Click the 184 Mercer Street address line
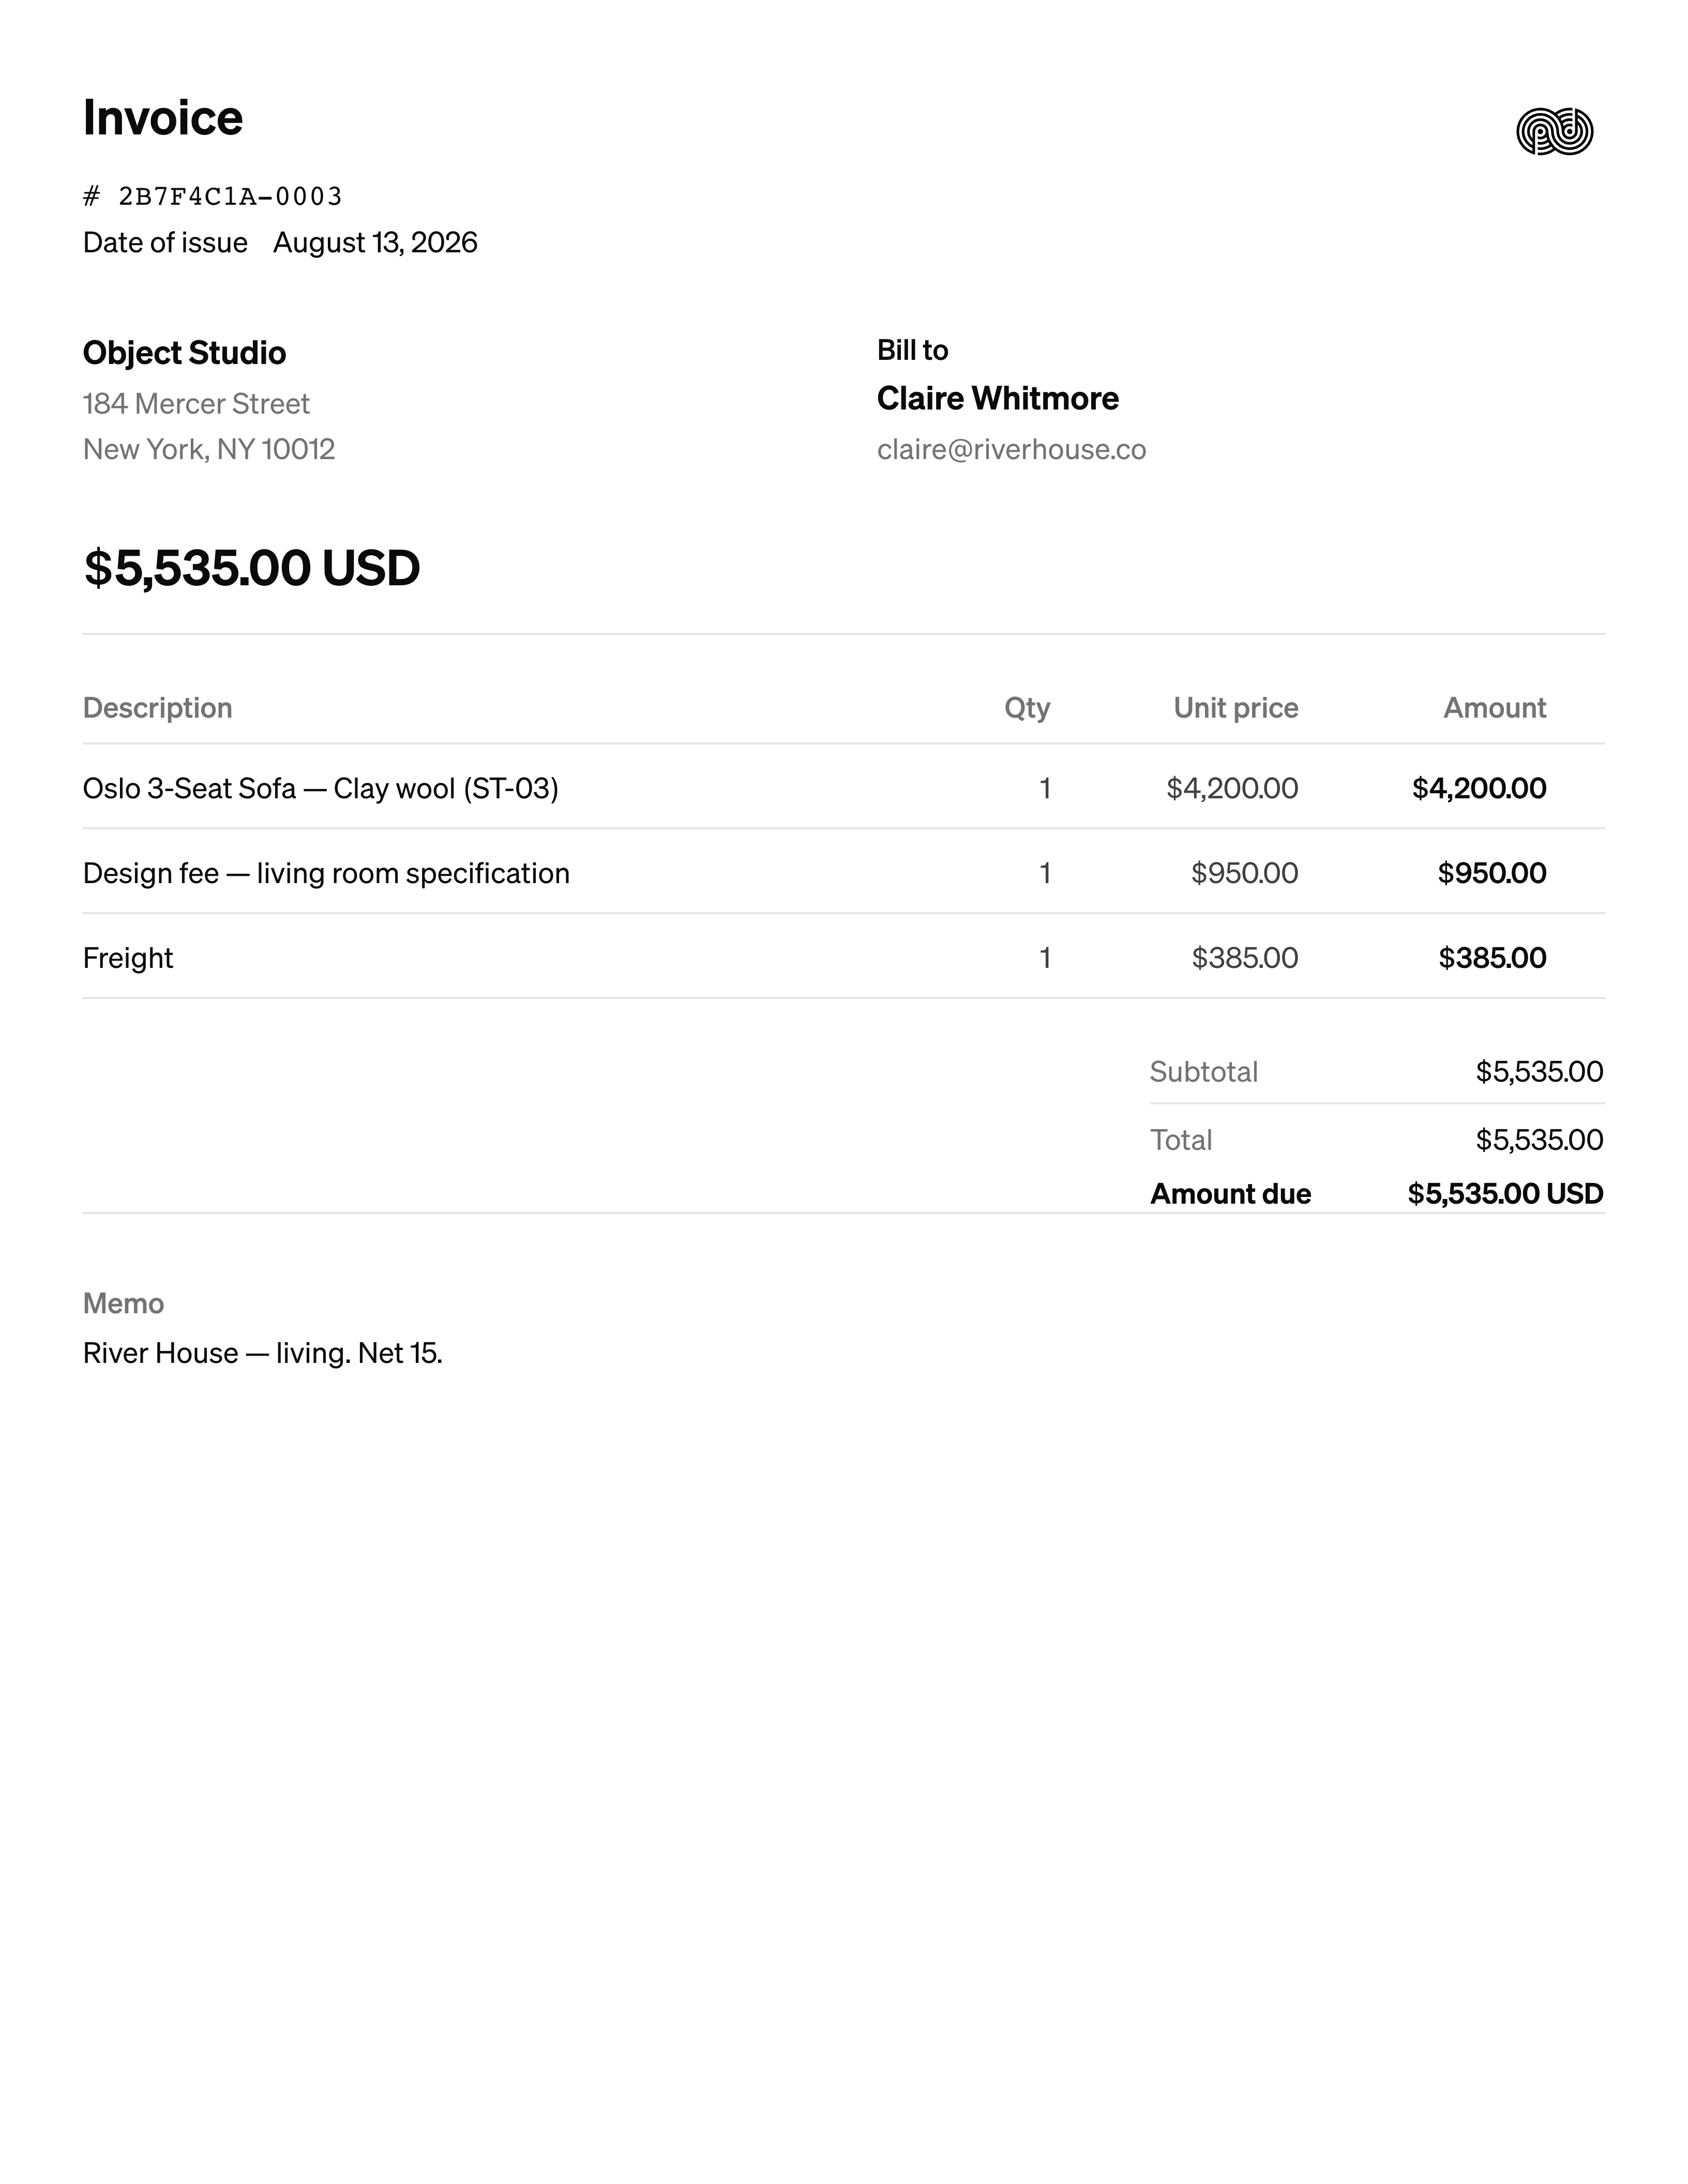The image size is (1688, 2184). [x=196, y=404]
